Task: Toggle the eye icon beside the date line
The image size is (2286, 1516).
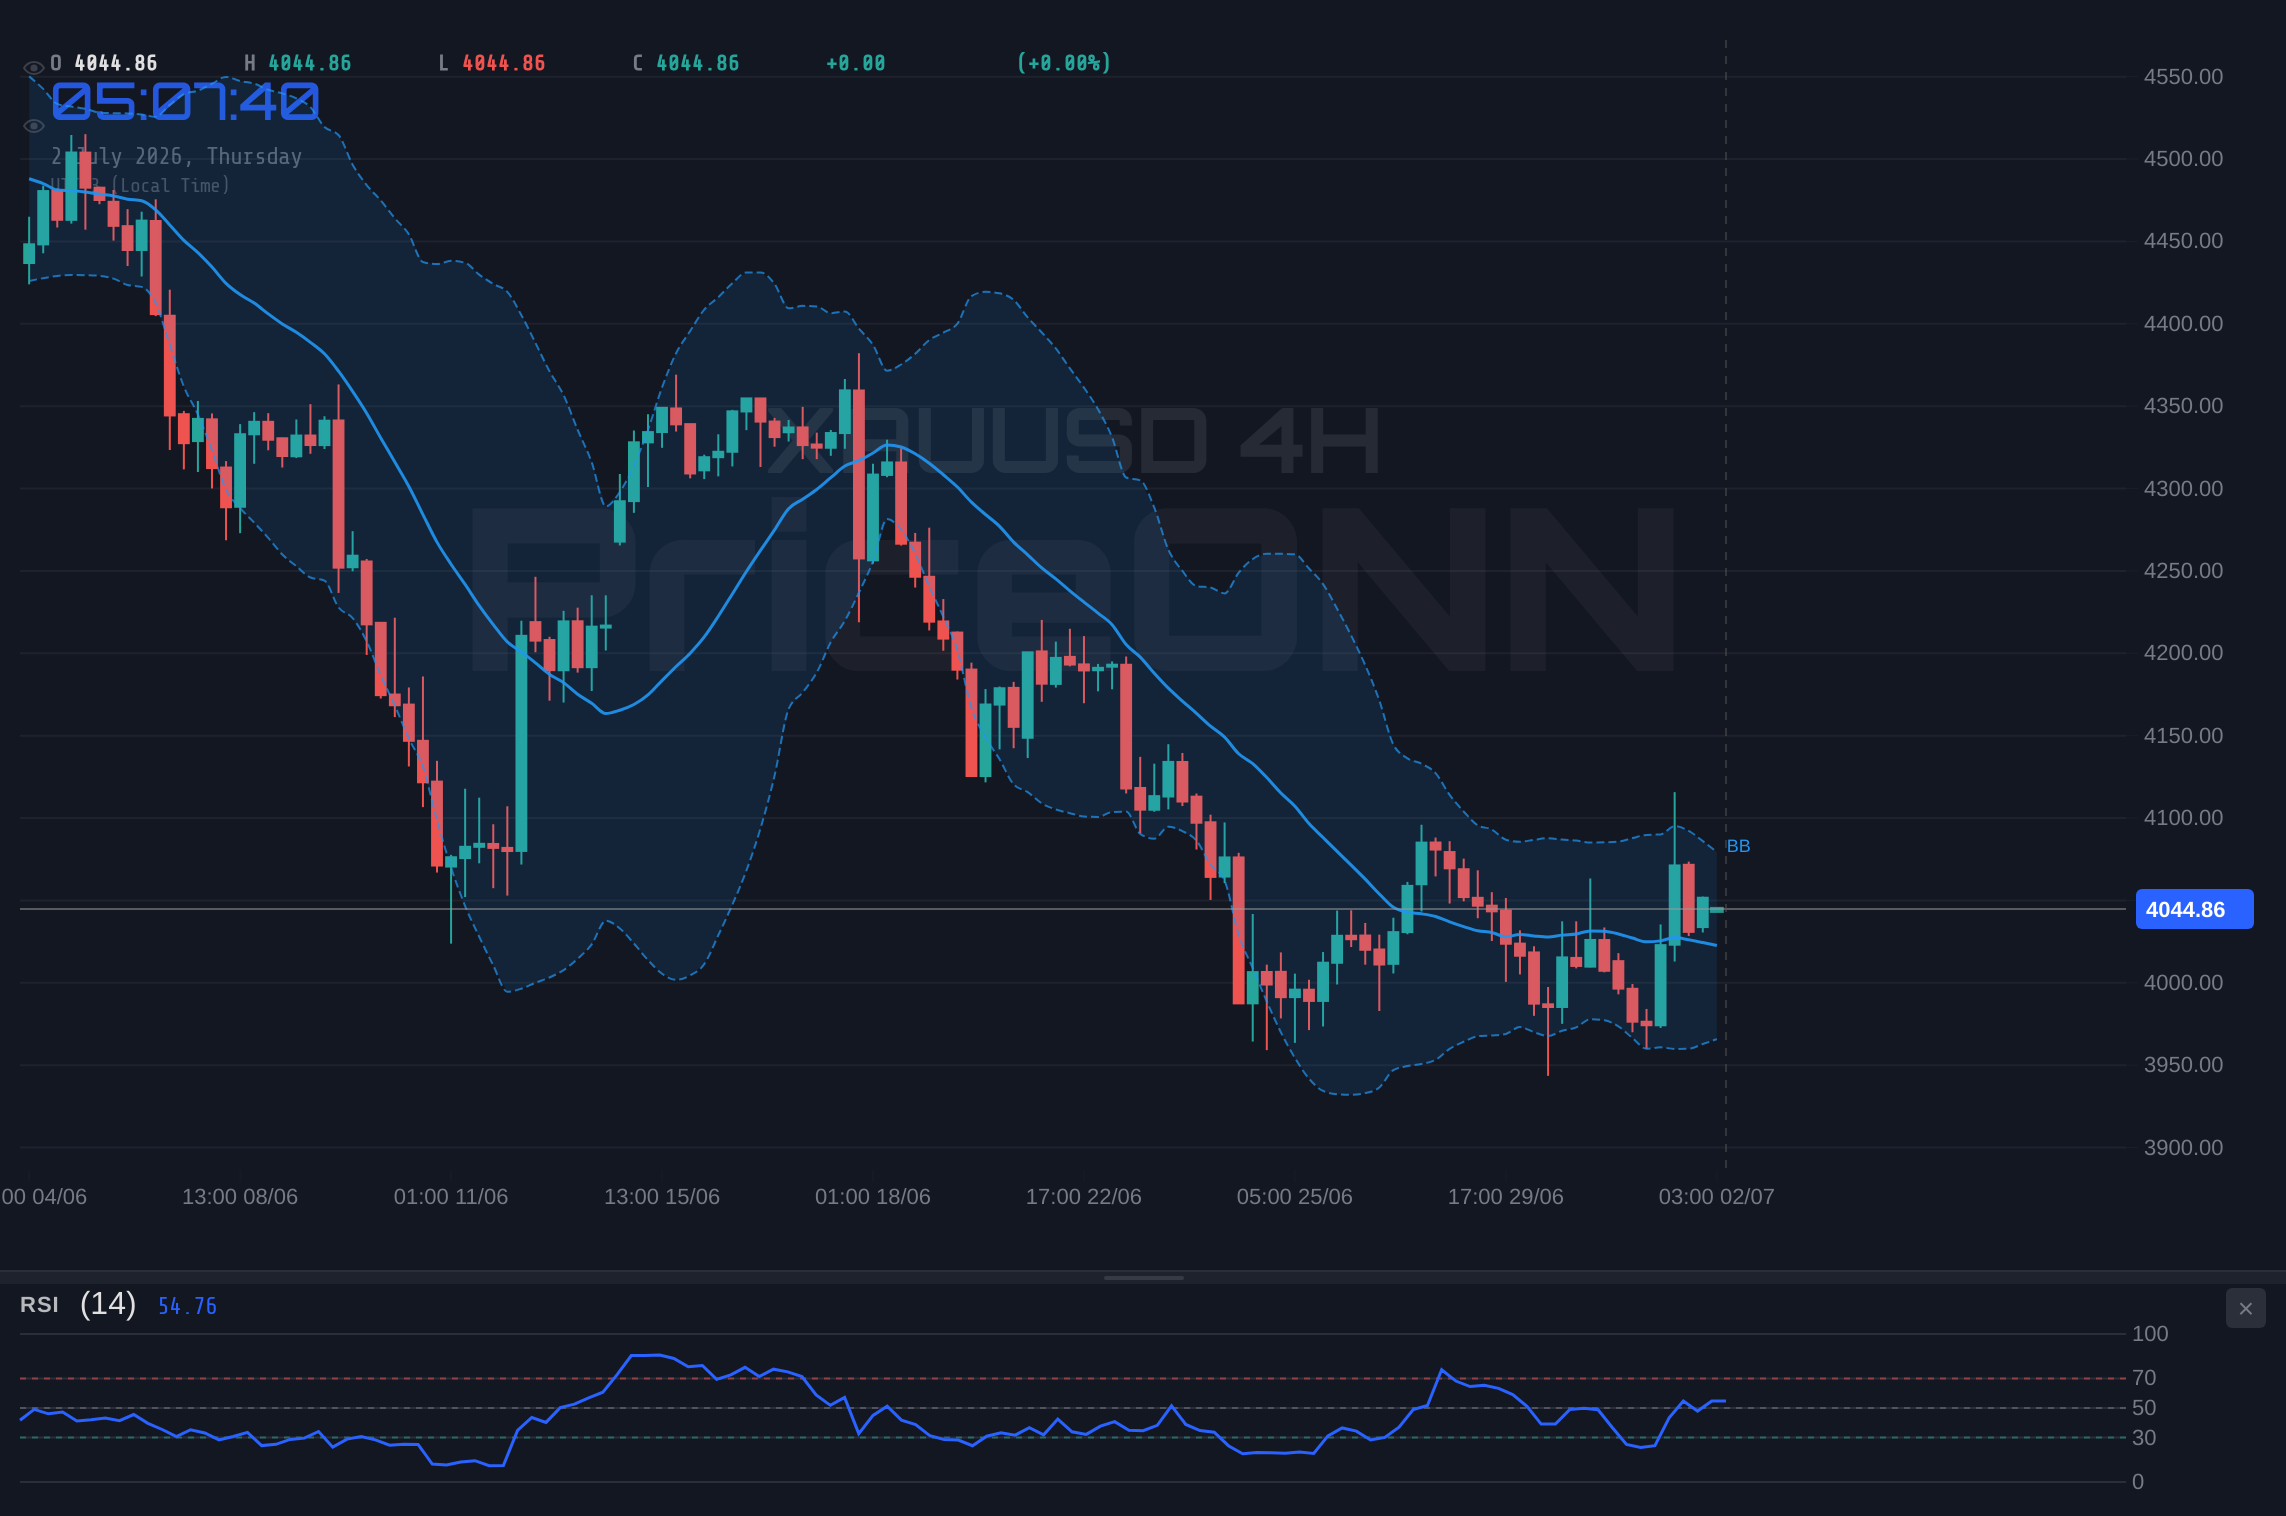Action: tap(33, 126)
